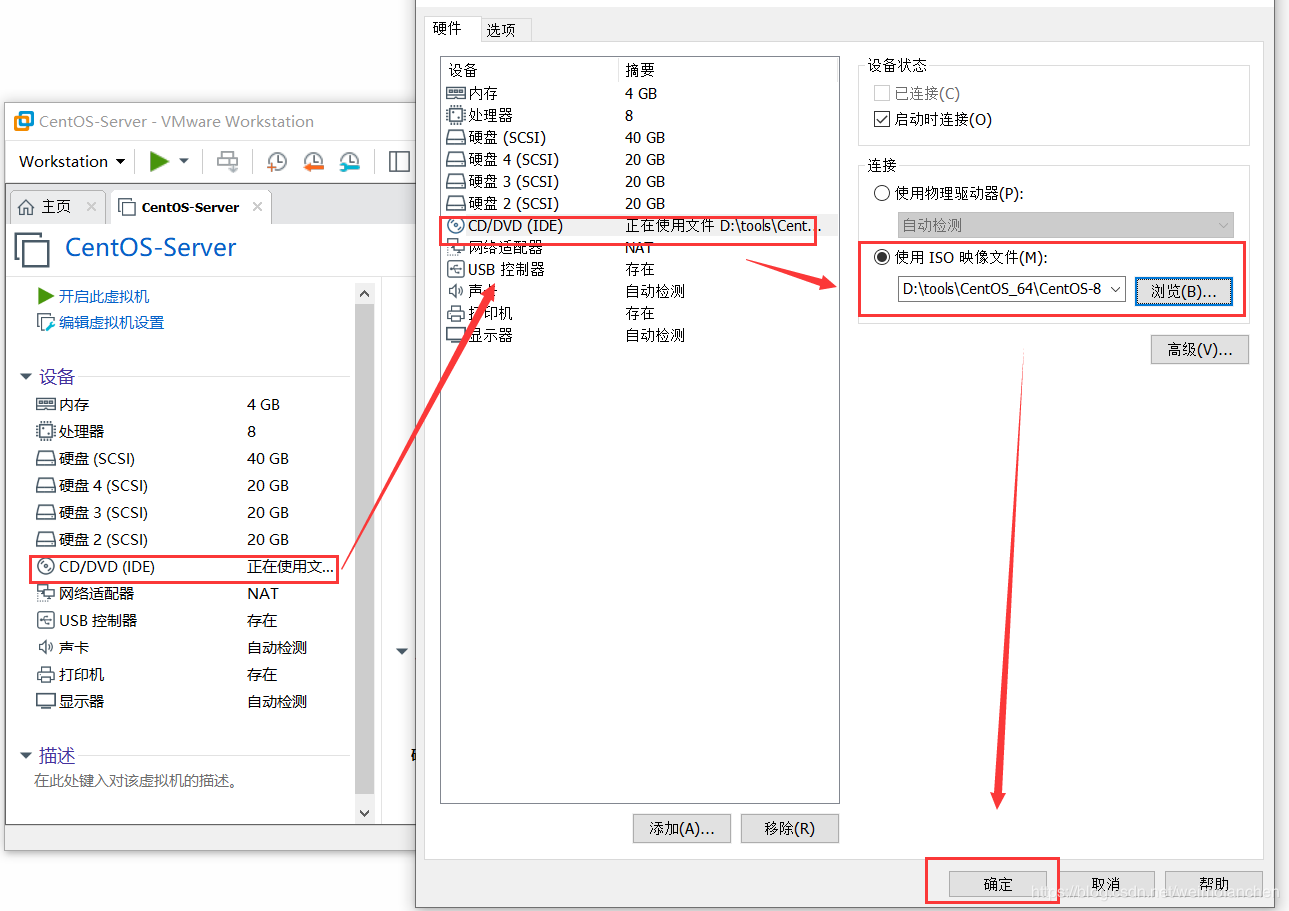The width and height of the screenshot is (1289, 911).
Task: Collapse the 描述 section
Action: (26, 756)
